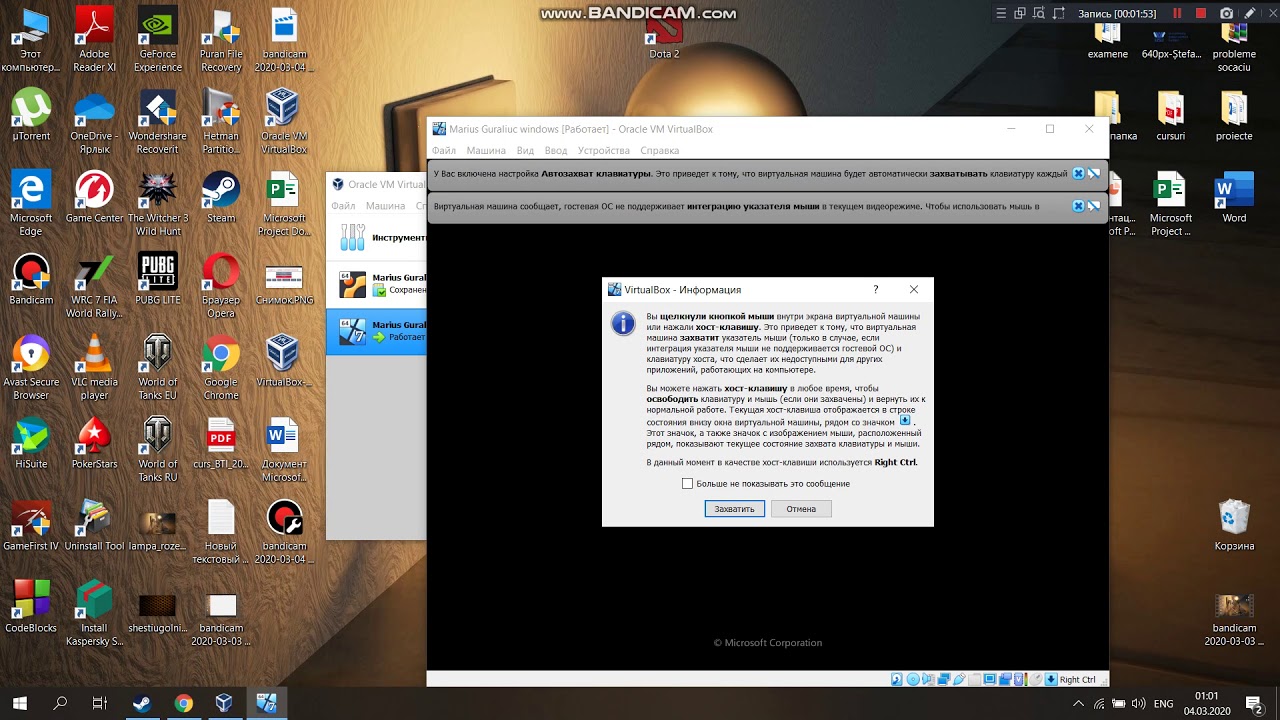Click the help question mark in Information dialog
The width and height of the screenshot is (1280, 720).
pyautogui.click(x=876, y=289)
